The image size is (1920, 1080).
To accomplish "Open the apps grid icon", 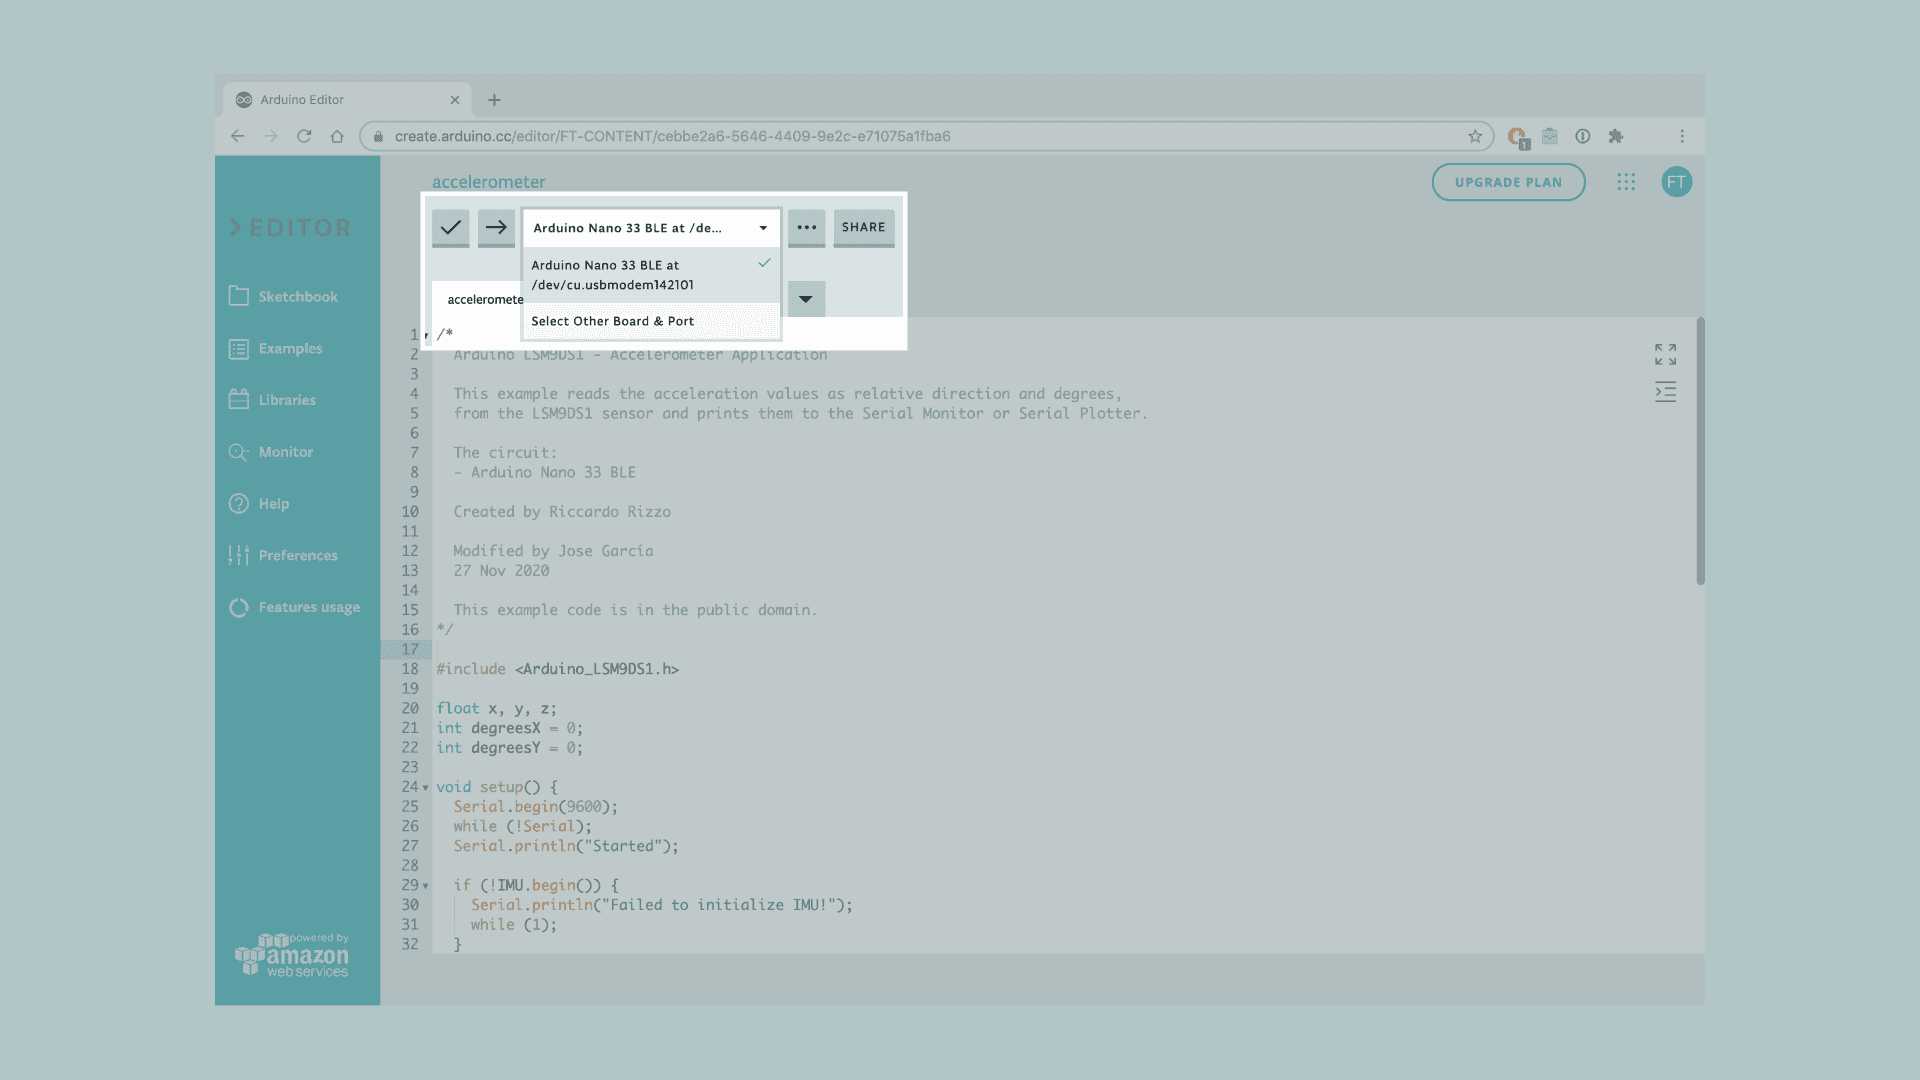I will pyautogui.click(x=1626, y=182).
